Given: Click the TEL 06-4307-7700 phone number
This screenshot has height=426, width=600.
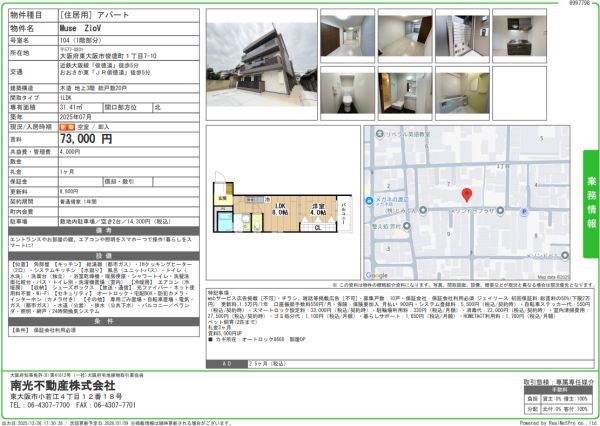Looking at the screenshot, I should click(x=40, y=405).
